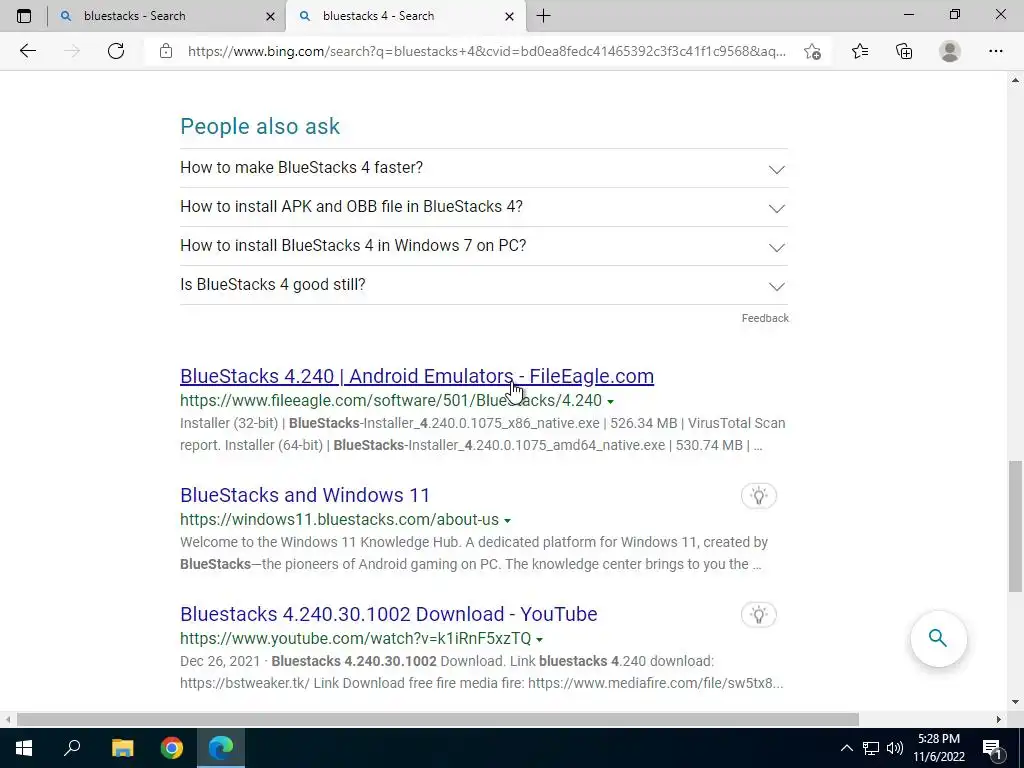Click the vertical scrollbar thumb

pos(1014,526)
